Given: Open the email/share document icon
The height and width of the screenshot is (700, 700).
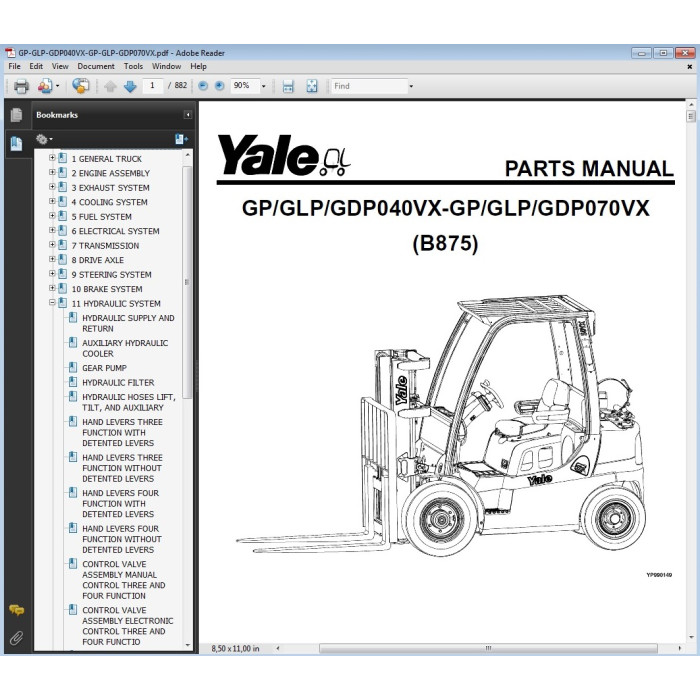Looking at the screenshot, I should click(45, 86).
